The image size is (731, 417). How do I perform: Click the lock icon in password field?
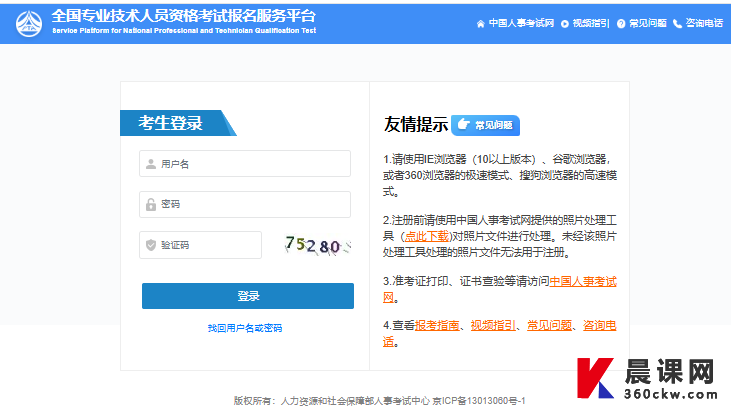coord(150,204)
